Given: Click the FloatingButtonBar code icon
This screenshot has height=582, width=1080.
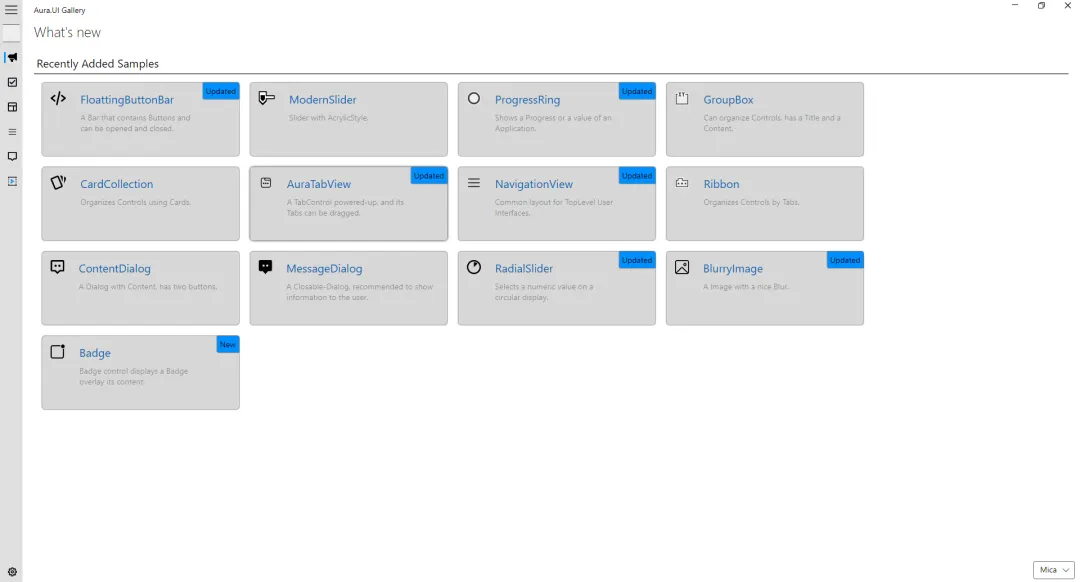Looking at the screenshot, I should pyautogui.click(x=59, y=98).
